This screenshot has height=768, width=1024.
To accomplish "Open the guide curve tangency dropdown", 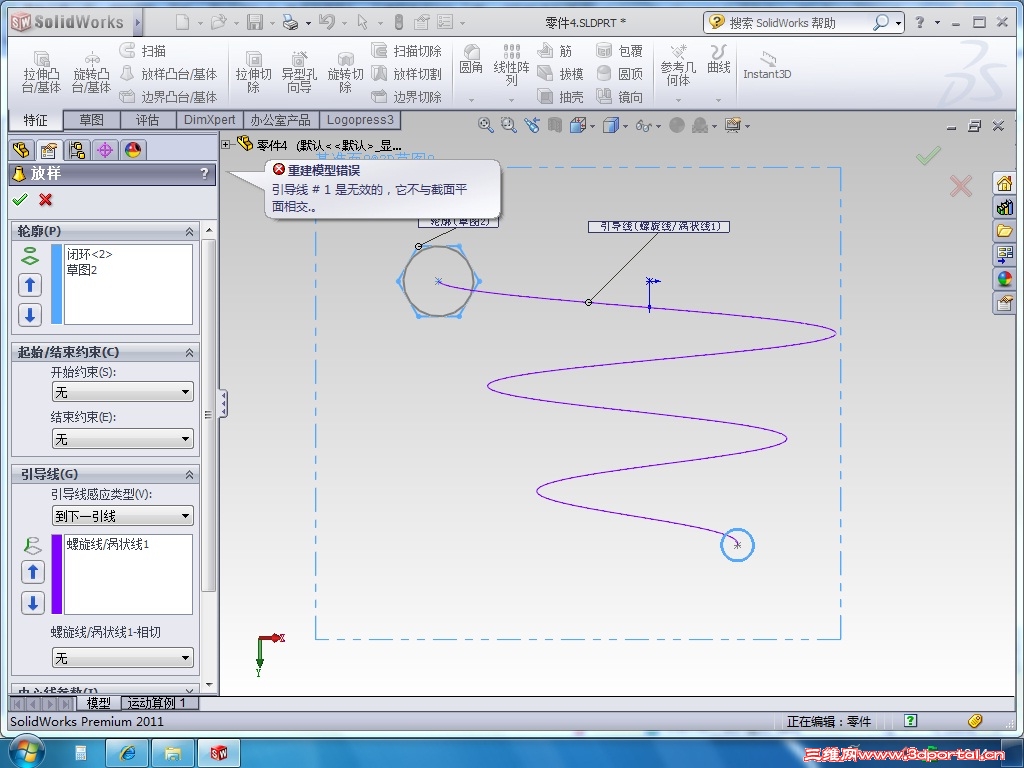I will click(x=123, y=657).
